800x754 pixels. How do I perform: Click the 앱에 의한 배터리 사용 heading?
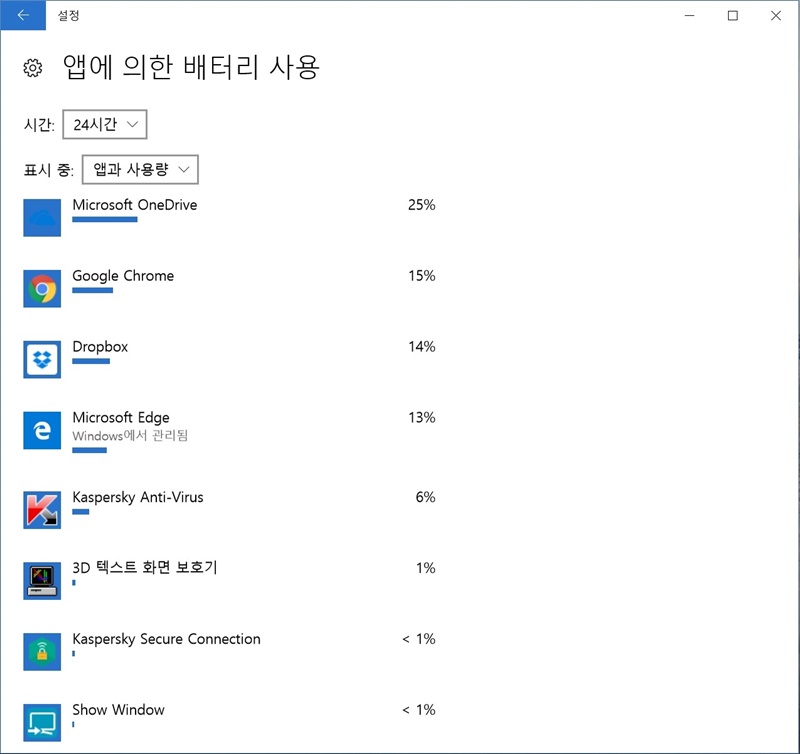[191, 67]
